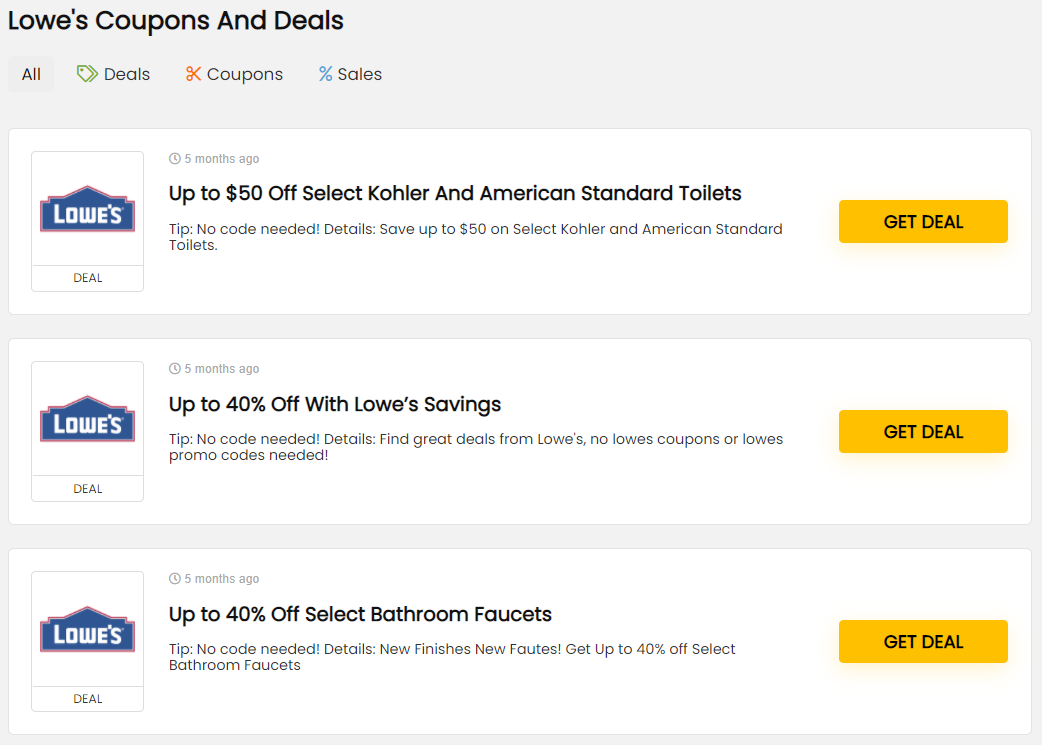Click the Lowe's logo on Kohler toilets deal

click(x=87, y=209)
